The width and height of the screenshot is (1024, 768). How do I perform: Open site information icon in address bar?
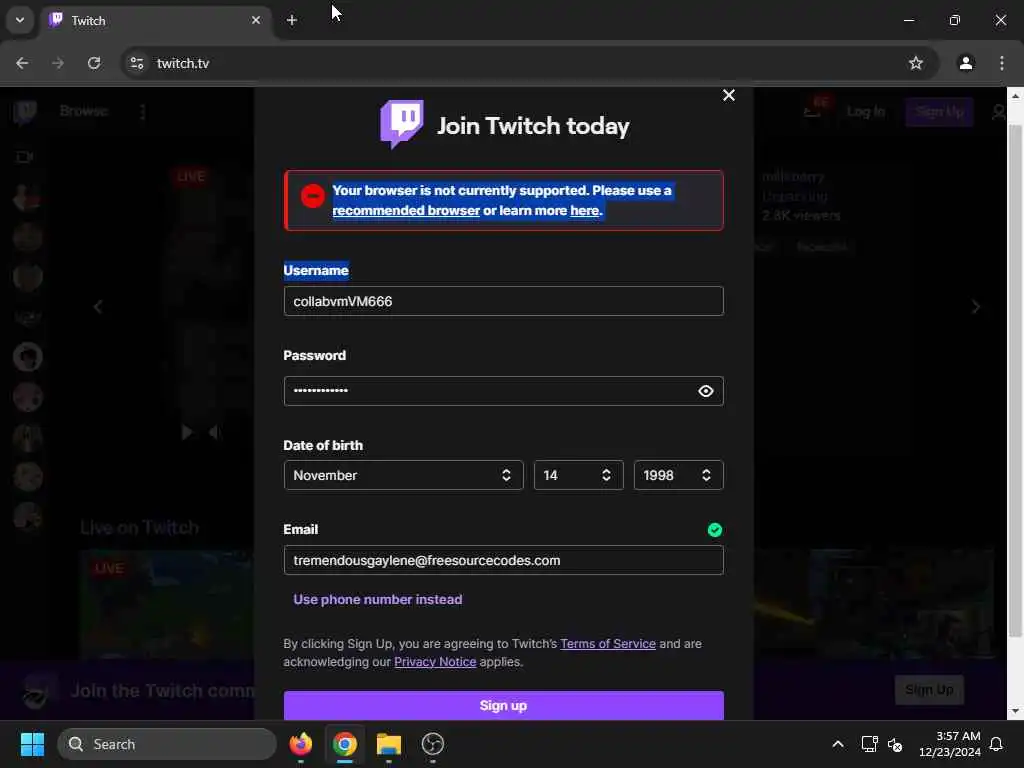coord(136,63)
